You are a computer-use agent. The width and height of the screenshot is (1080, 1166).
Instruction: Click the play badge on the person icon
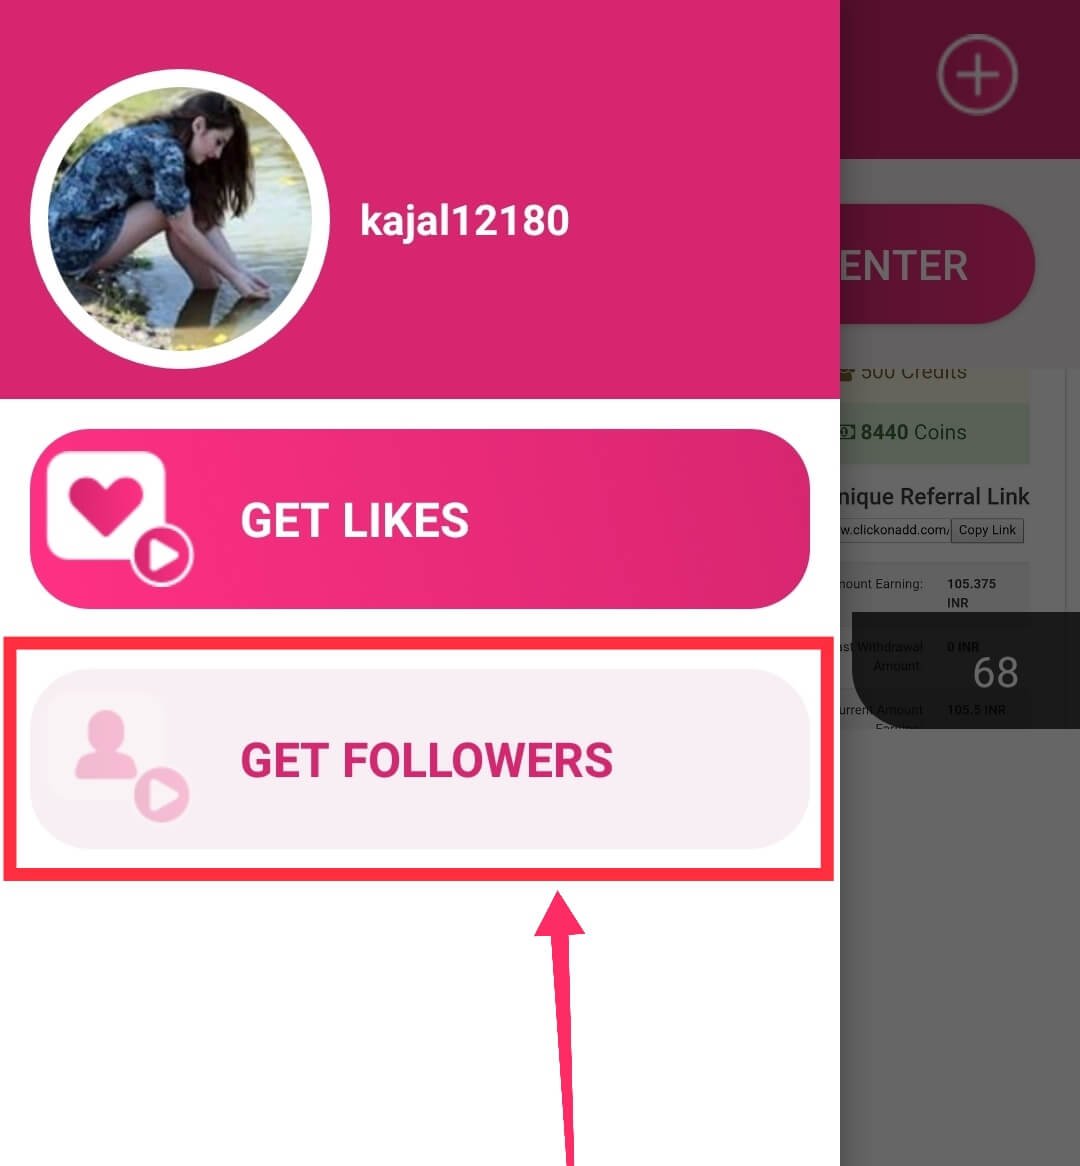tap(161, 795)
